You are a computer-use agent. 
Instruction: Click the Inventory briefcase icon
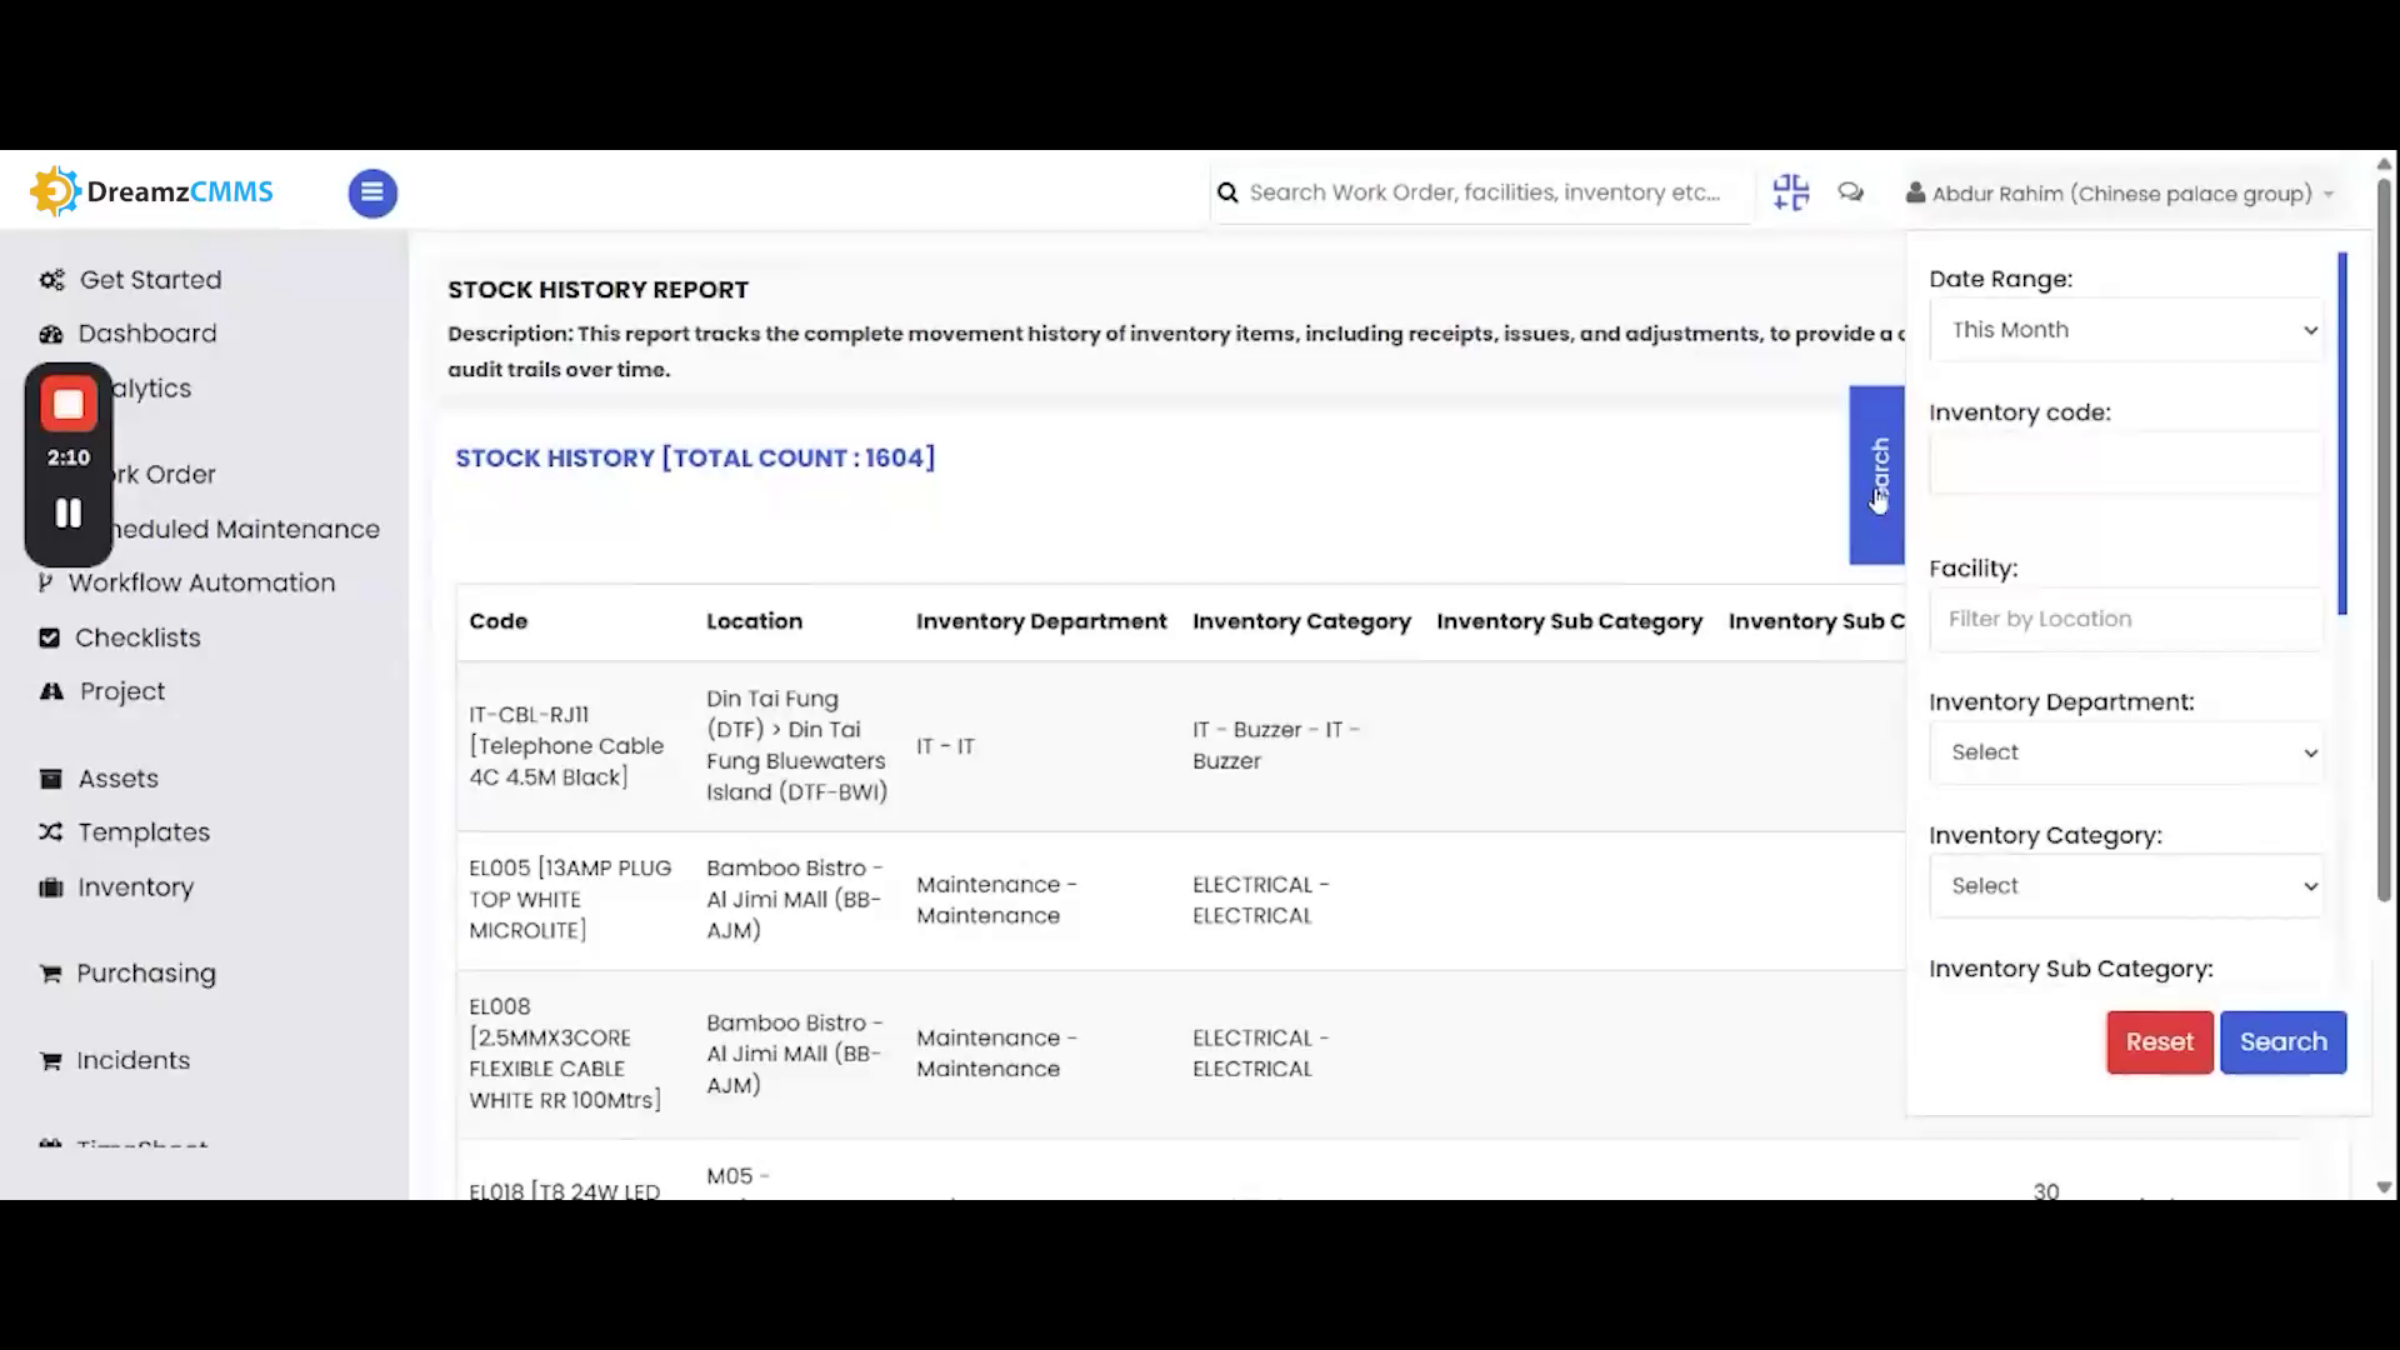(51, 887)
